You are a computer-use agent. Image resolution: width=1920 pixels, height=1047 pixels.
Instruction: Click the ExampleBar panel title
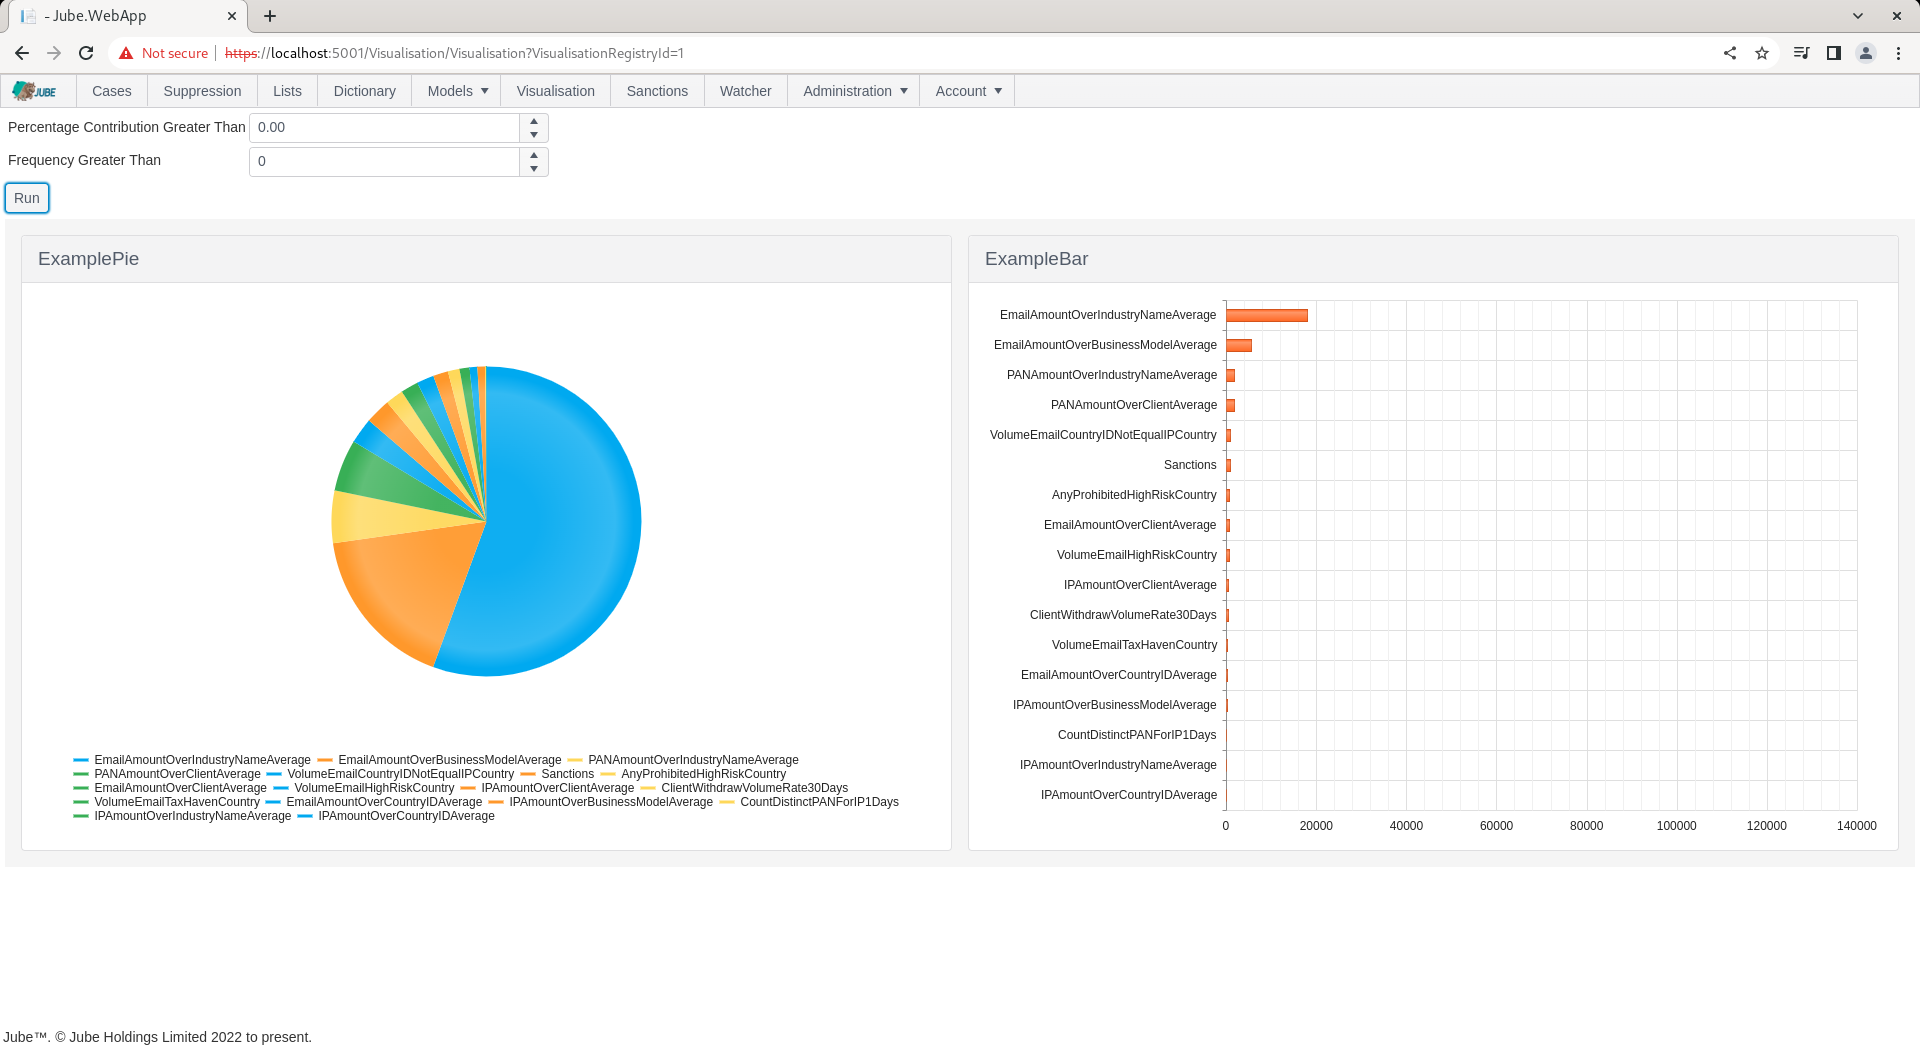pyautogui.click(x=1036, y=259)
